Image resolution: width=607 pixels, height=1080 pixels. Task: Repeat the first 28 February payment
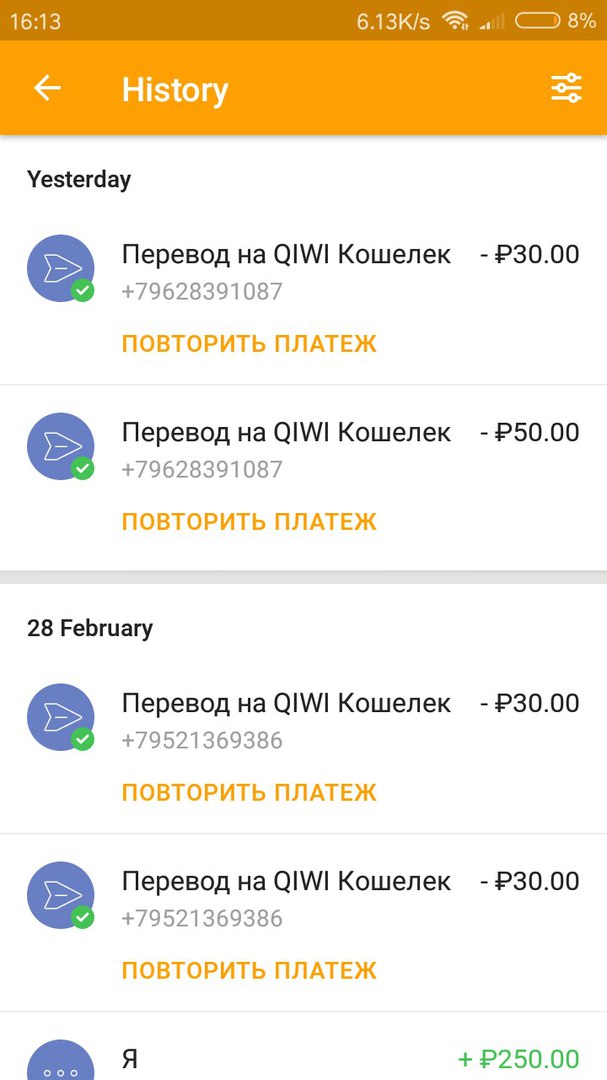pyautogui.click(x=249, y=793)
